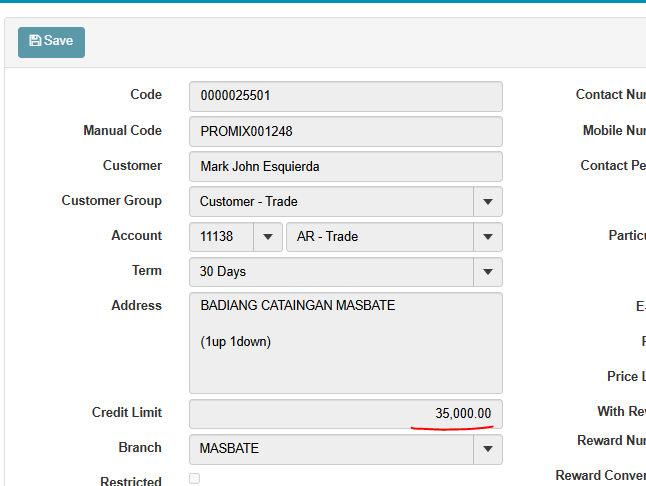Select the Credit Limit amount field

click(345, 414)
